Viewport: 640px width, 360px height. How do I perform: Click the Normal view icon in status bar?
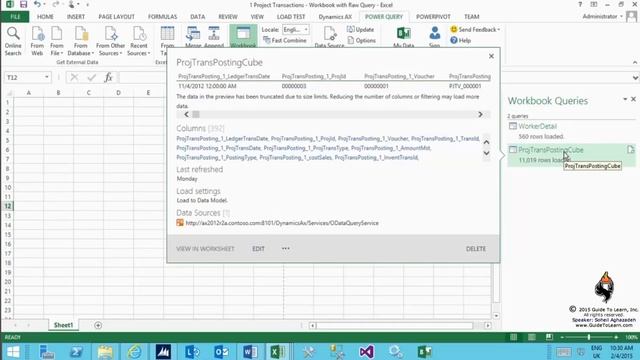pyautogui.click(x=513, y=337)
